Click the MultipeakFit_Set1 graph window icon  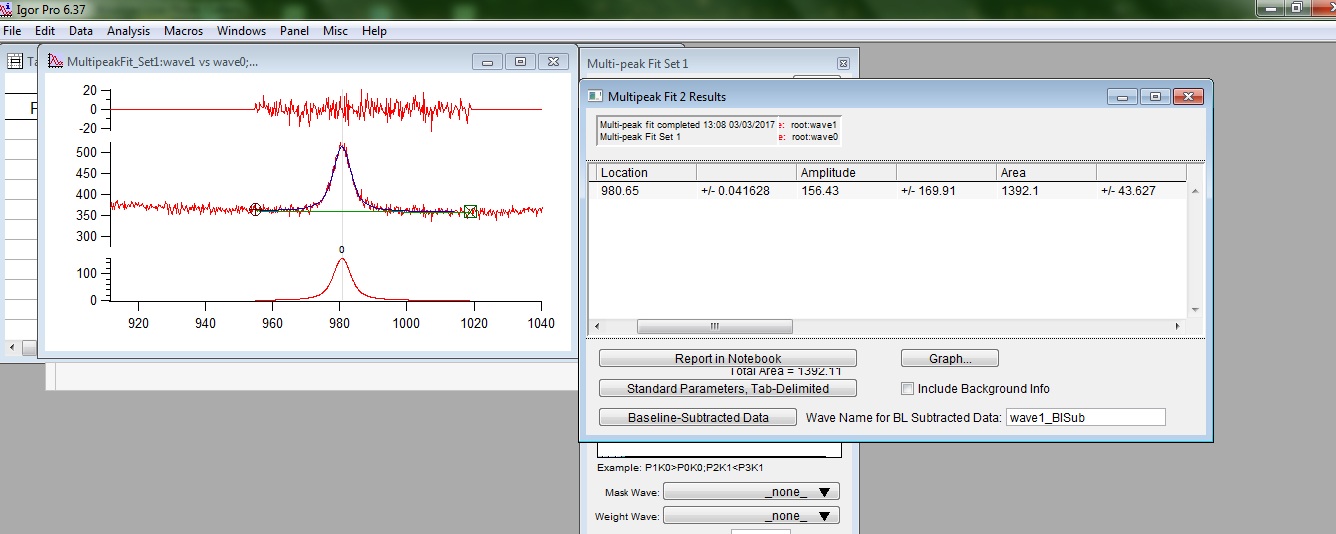pyautogui.click(x=55, y=62)
